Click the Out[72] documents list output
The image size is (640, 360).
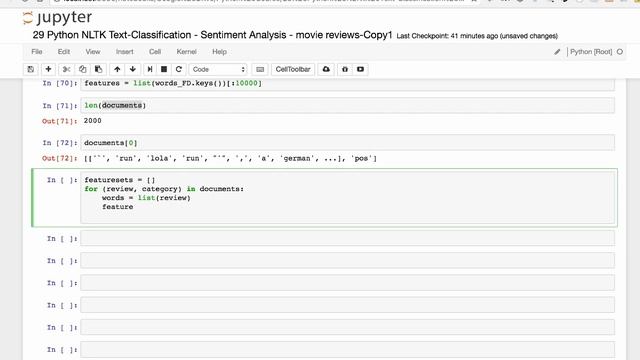(230, 158)
